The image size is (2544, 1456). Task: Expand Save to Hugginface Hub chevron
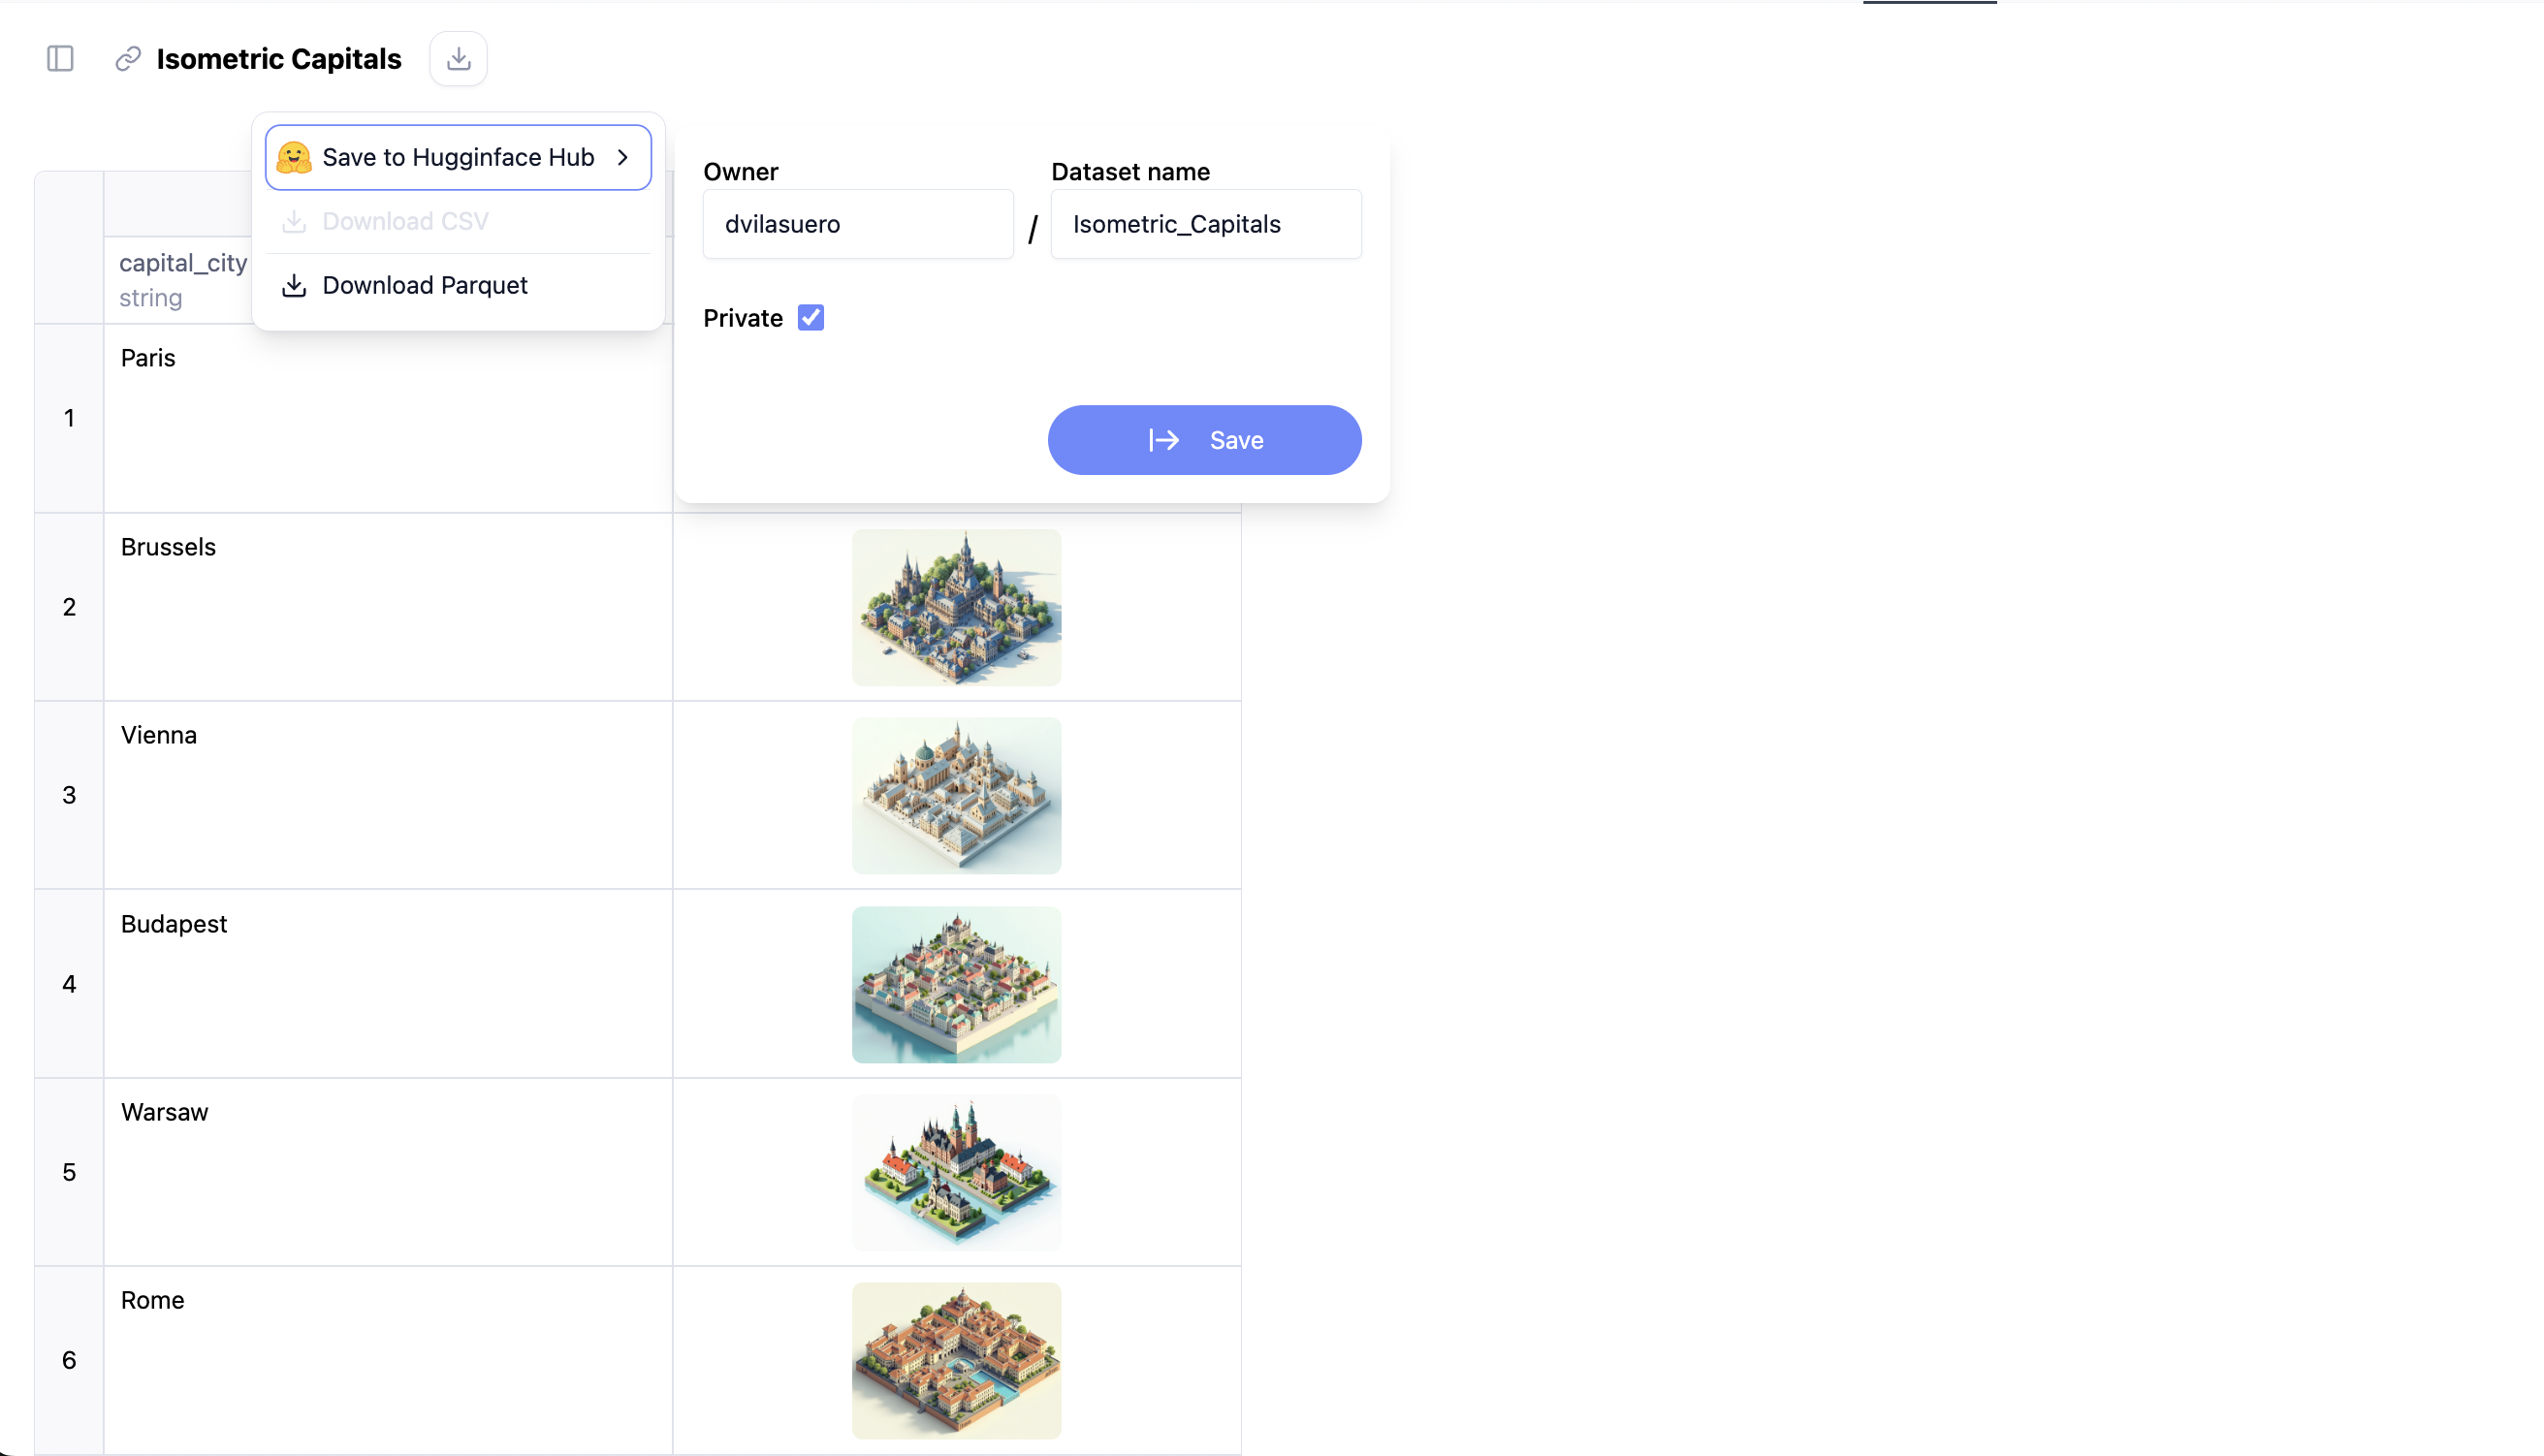(x=623, y=157)
